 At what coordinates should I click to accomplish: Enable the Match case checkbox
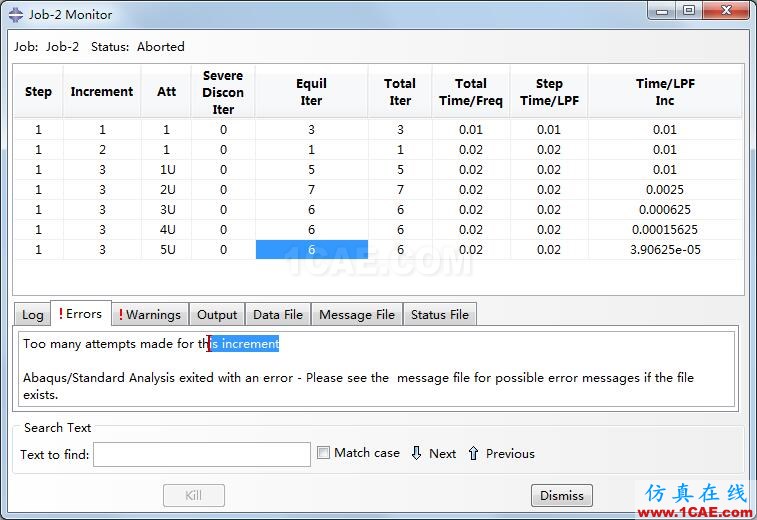coord(323,453)
